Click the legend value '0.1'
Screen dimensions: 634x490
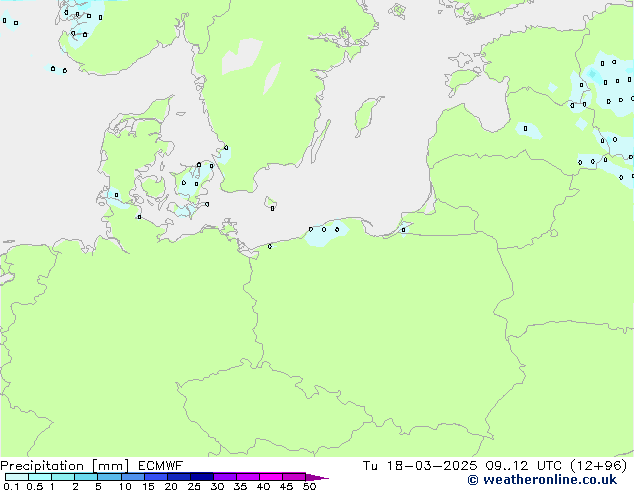click(x=11, y=486)
